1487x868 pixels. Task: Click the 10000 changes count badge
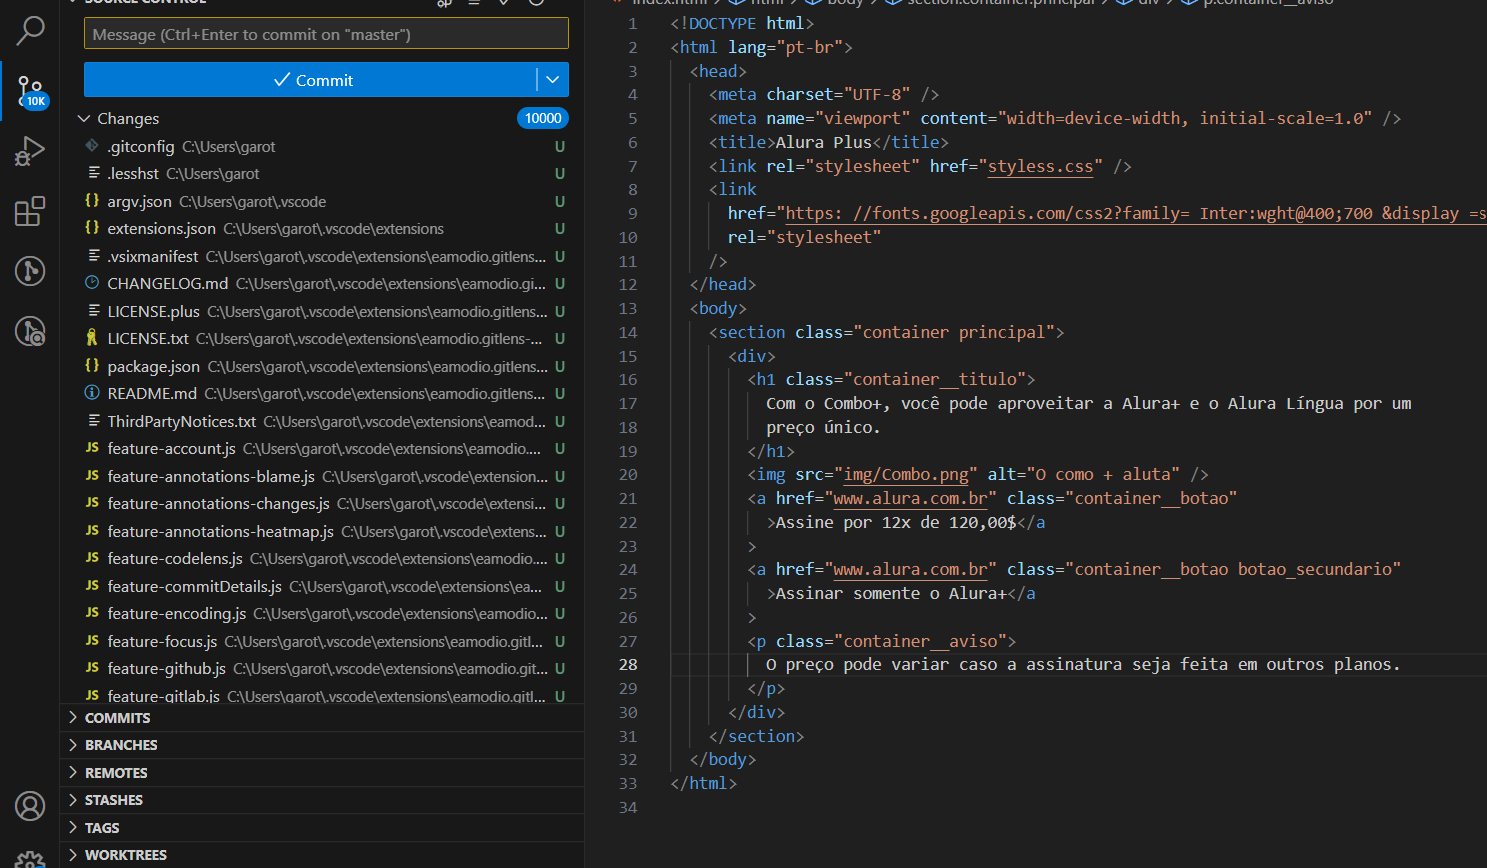click(x=543, y=118)
